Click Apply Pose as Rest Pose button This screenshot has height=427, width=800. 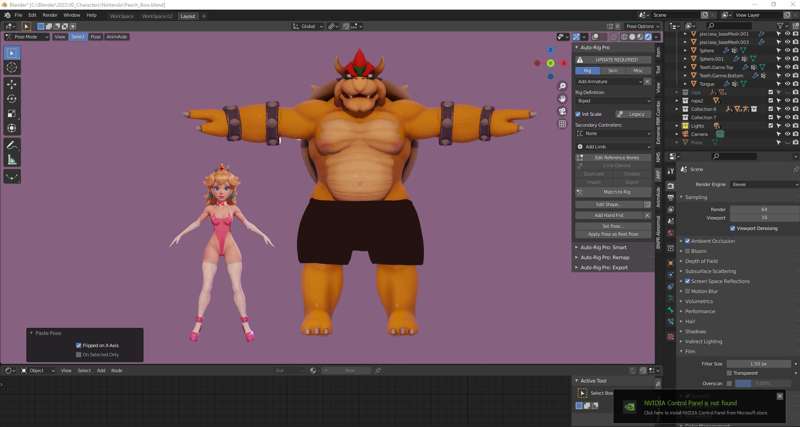click(613, 234)
